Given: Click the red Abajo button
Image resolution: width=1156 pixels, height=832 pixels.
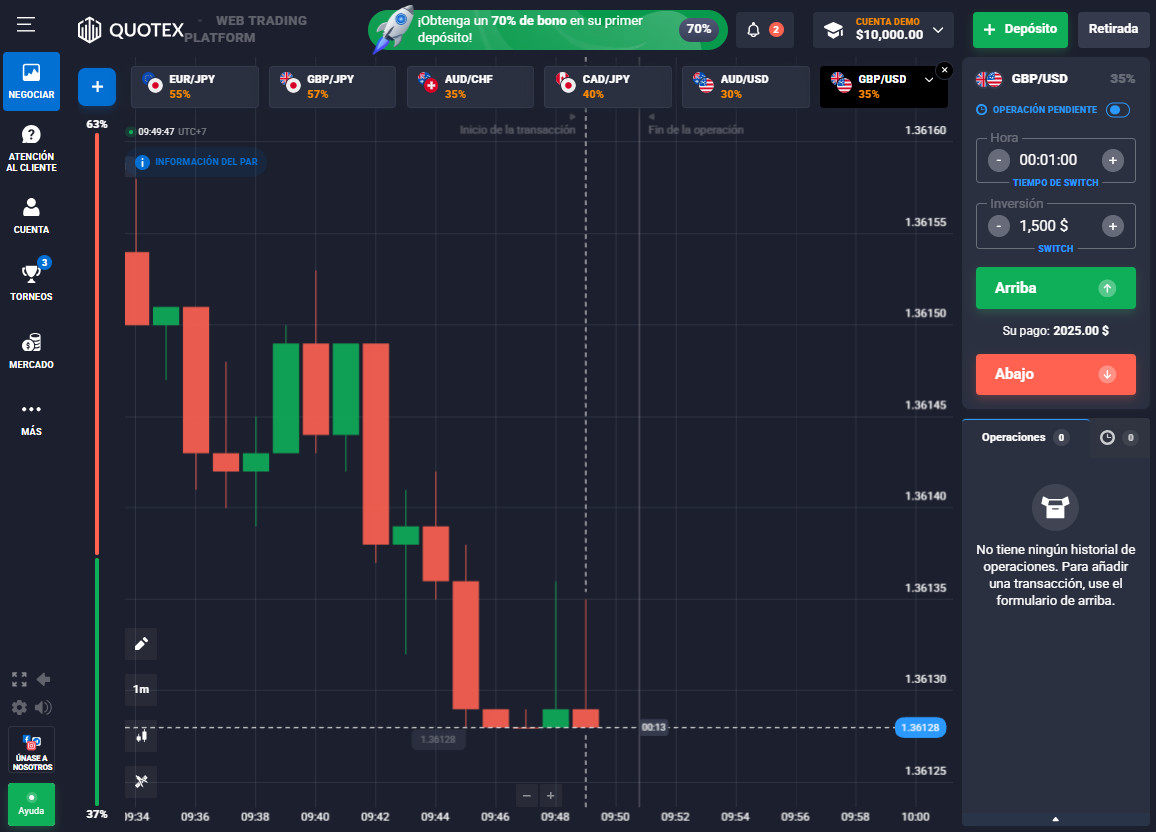Looking at the screenshot, I should pos(1055,374).
